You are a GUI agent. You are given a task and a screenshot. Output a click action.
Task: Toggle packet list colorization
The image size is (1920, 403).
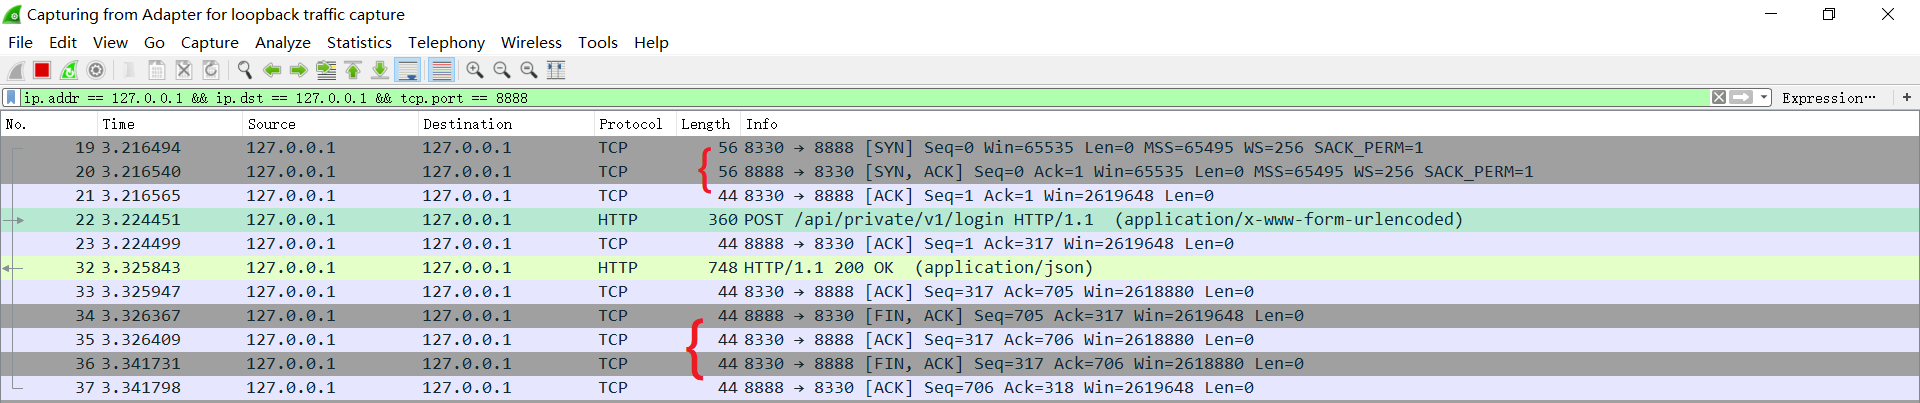pyautogui.click(x=441, y=70)
